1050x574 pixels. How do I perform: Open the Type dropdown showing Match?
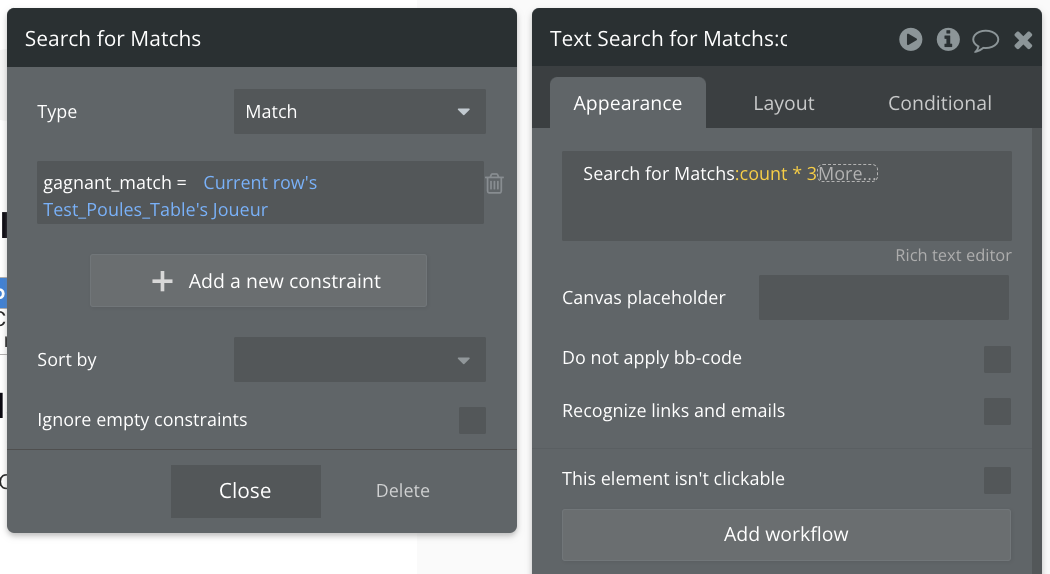(359, 112)
